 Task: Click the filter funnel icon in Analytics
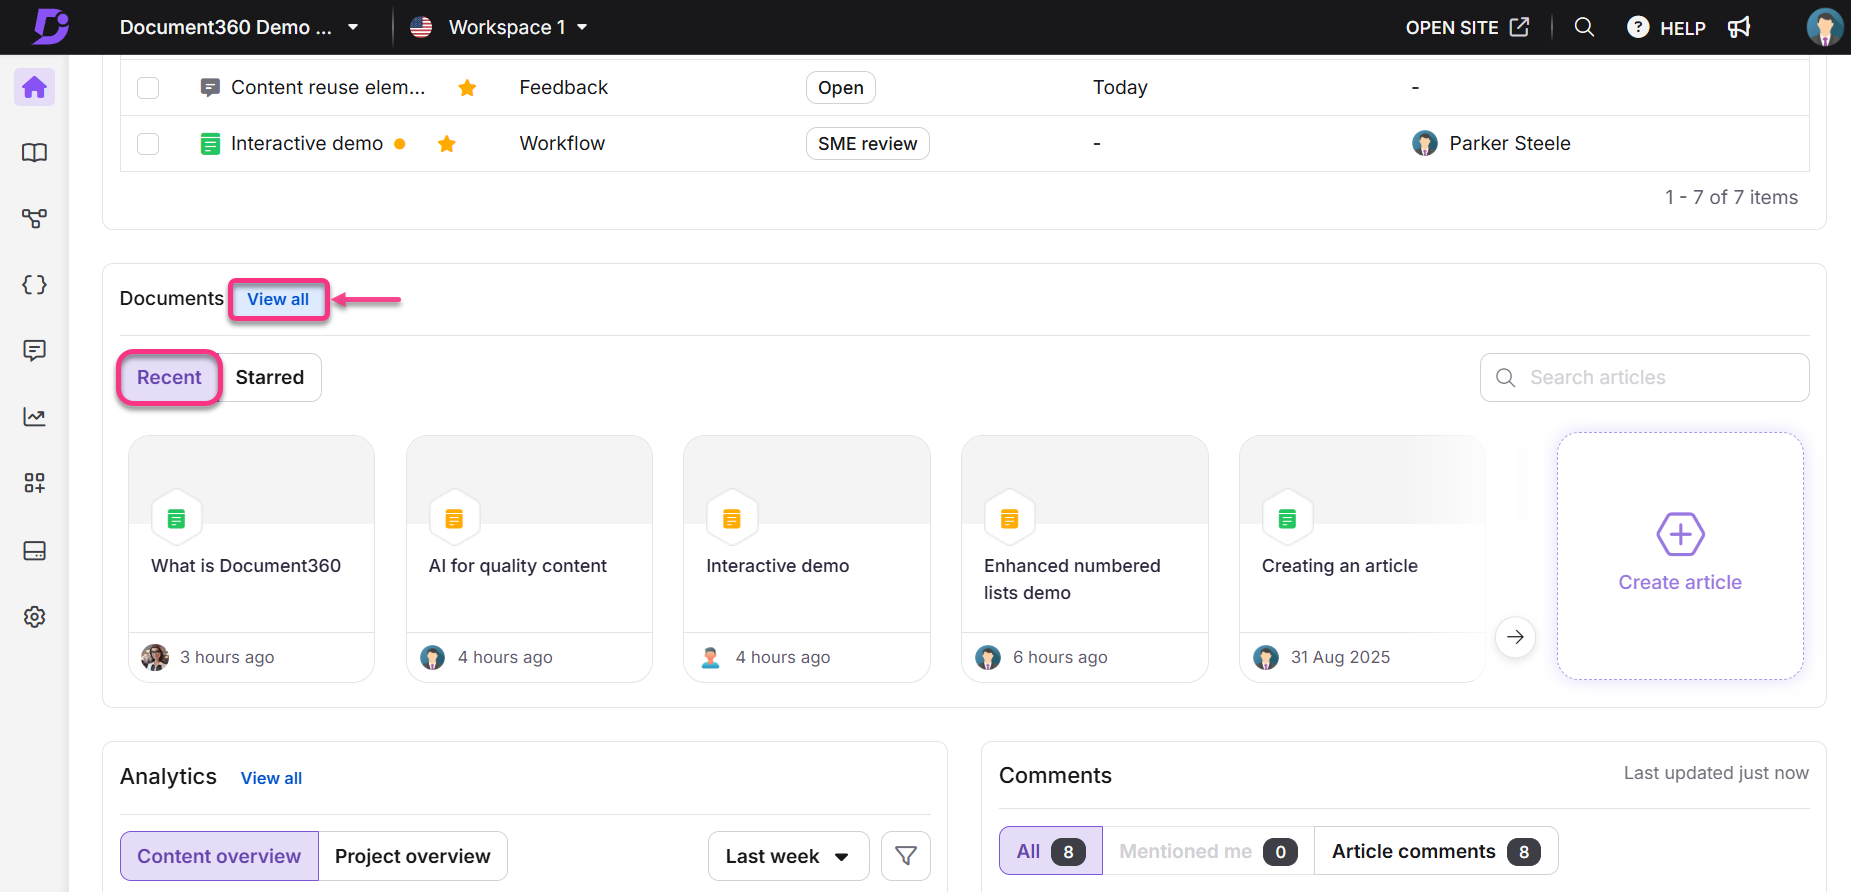pos(906,856)
